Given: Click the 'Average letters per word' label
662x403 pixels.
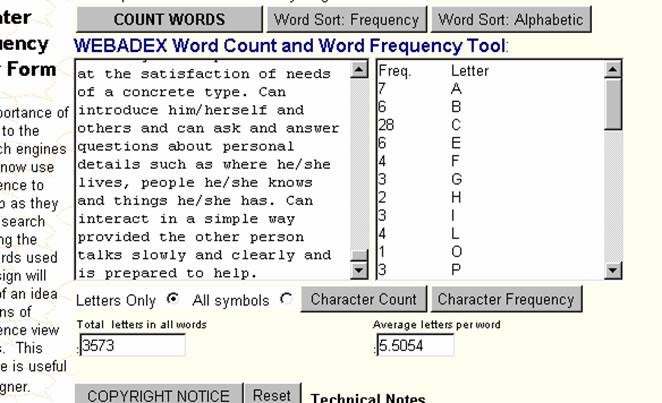Looking at the screenshot, I should (437, 325).
